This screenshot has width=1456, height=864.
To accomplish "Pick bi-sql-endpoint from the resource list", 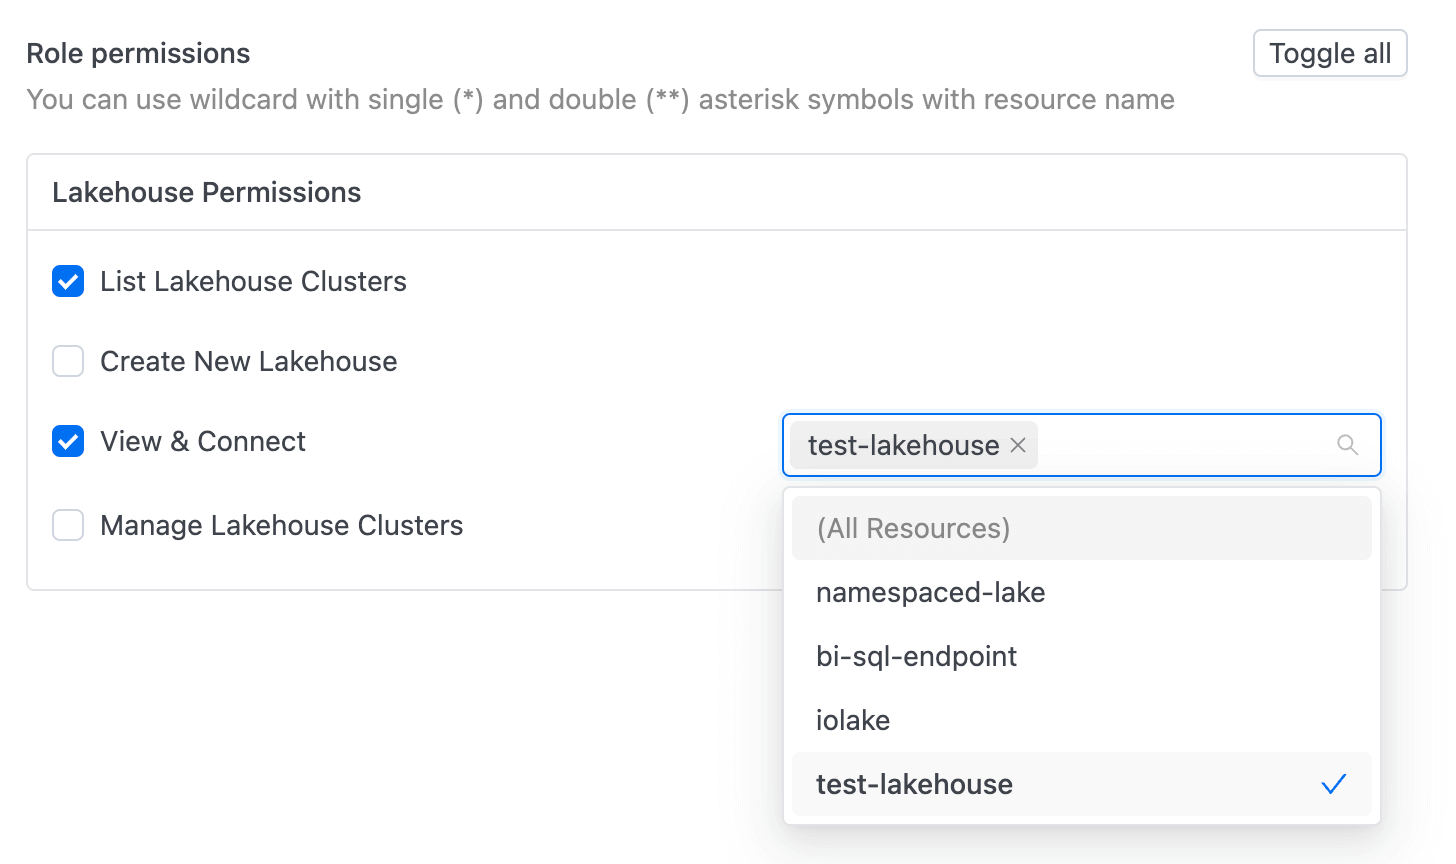I will click(1081, 656).
